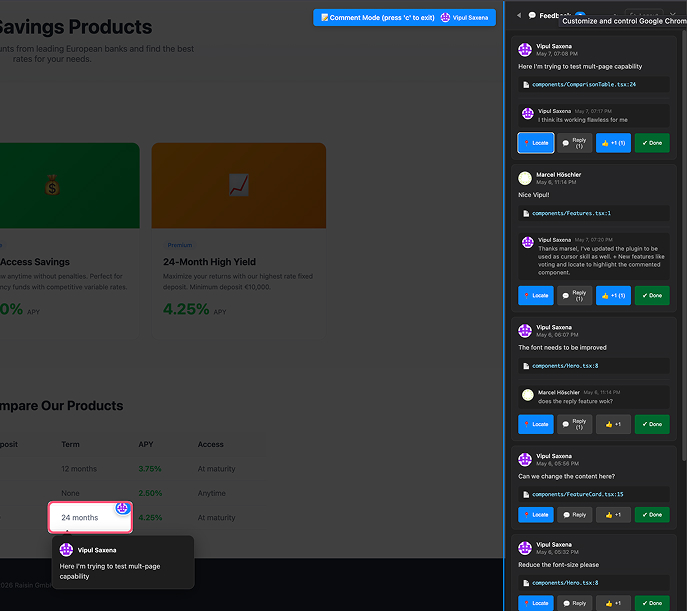Toggle the +1 vote on 'Nice Vipul!' comment
The width and height of the screenshot is (687, 611).
click(x=613, y=295)
